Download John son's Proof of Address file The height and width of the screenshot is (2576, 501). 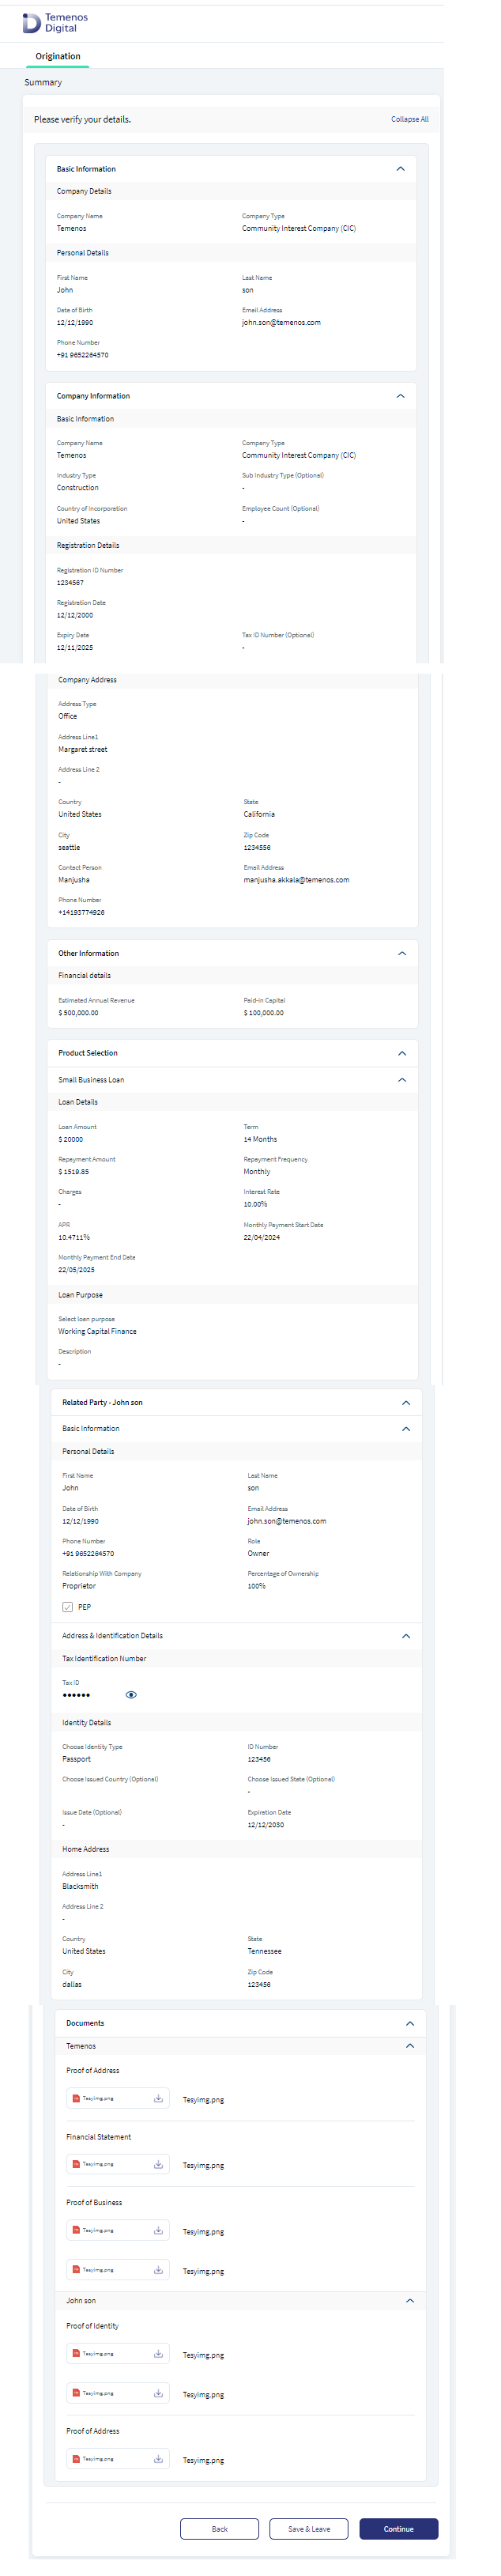[x=158, y=2460]
